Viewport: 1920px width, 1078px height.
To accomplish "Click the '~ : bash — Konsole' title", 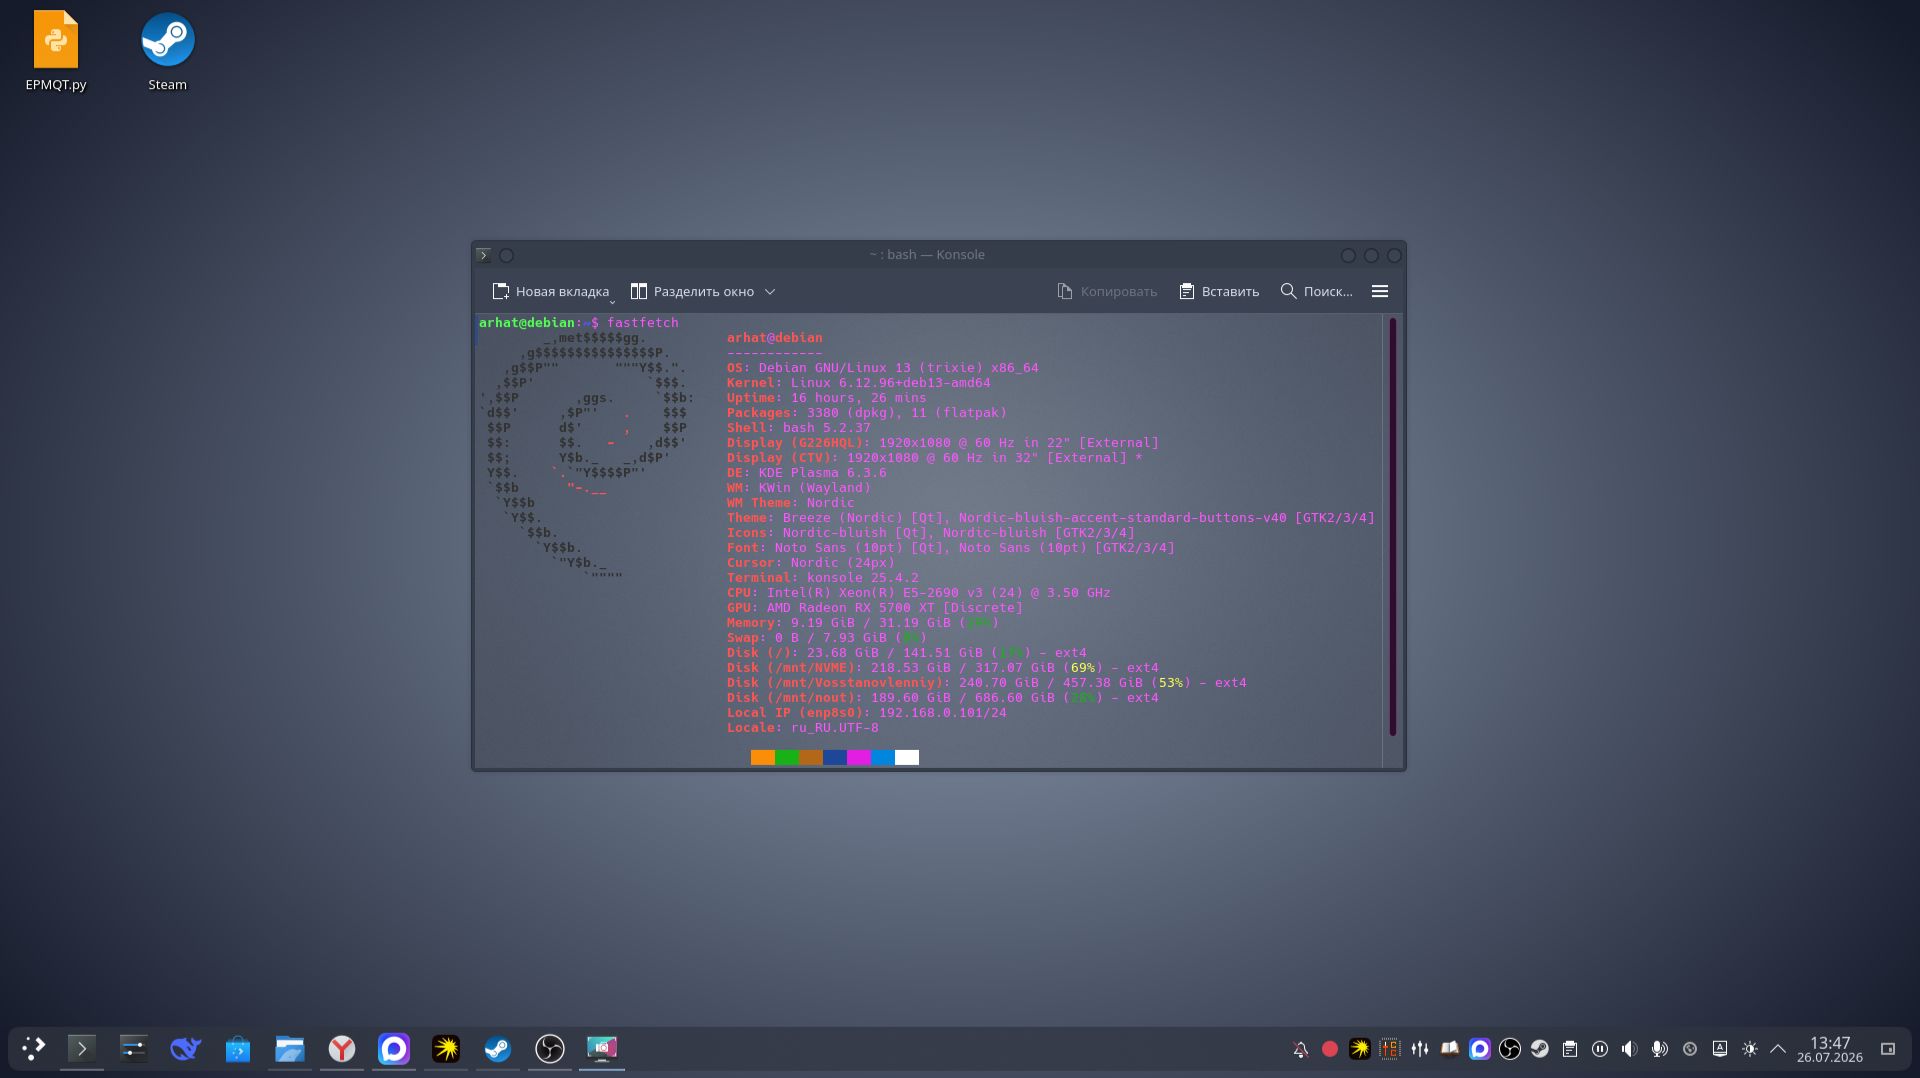I will coord(927,255).
